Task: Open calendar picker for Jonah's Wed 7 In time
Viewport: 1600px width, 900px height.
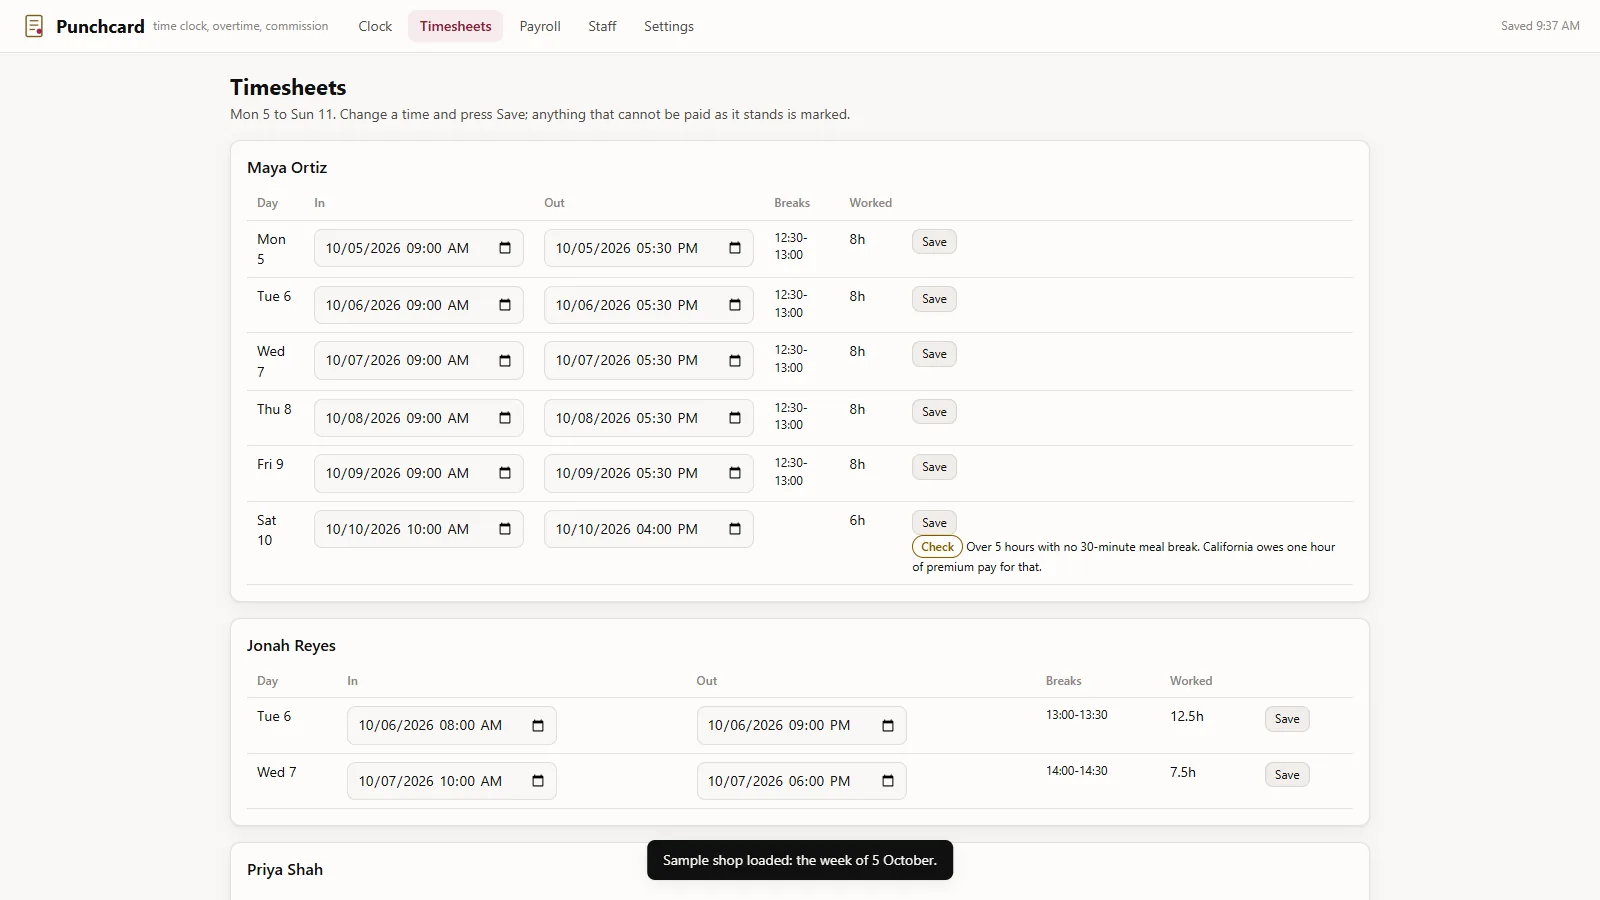Action: point(538,781)
